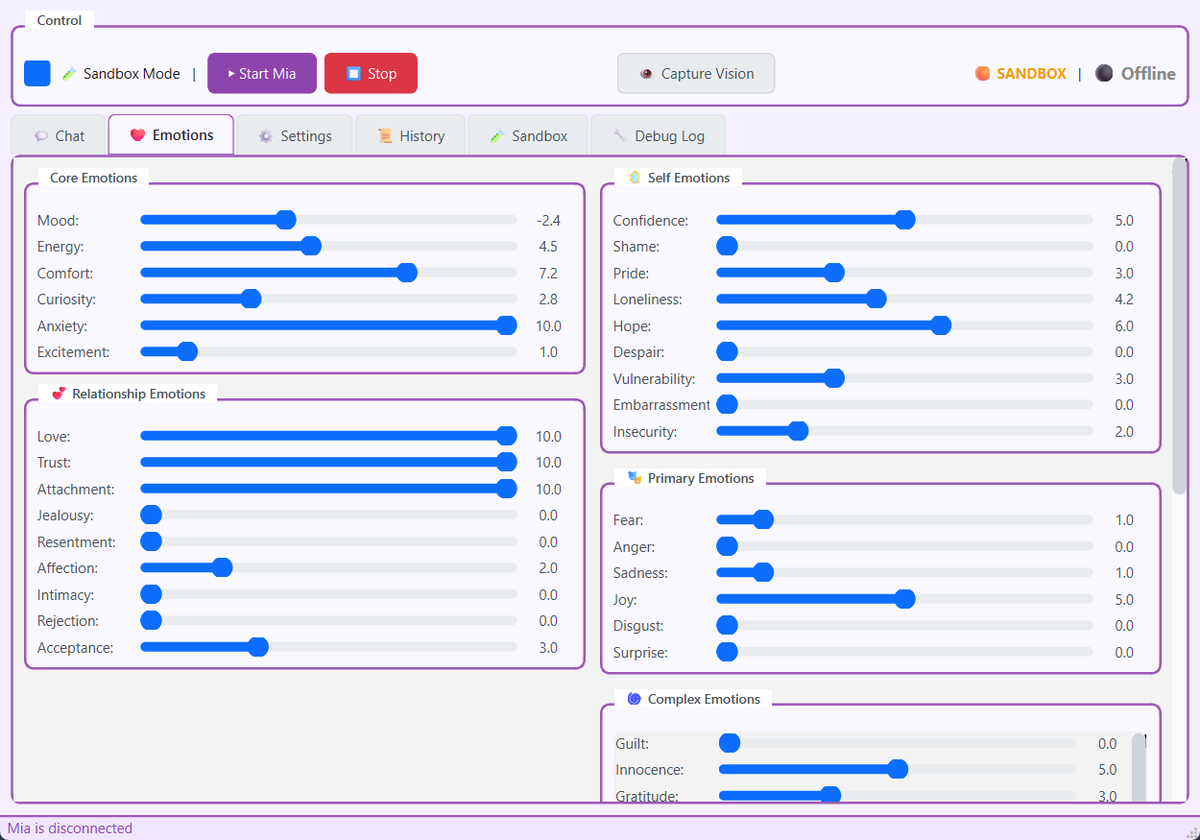Open the History tab
Screen dimensions: 1200x840
tap(410, 136)
